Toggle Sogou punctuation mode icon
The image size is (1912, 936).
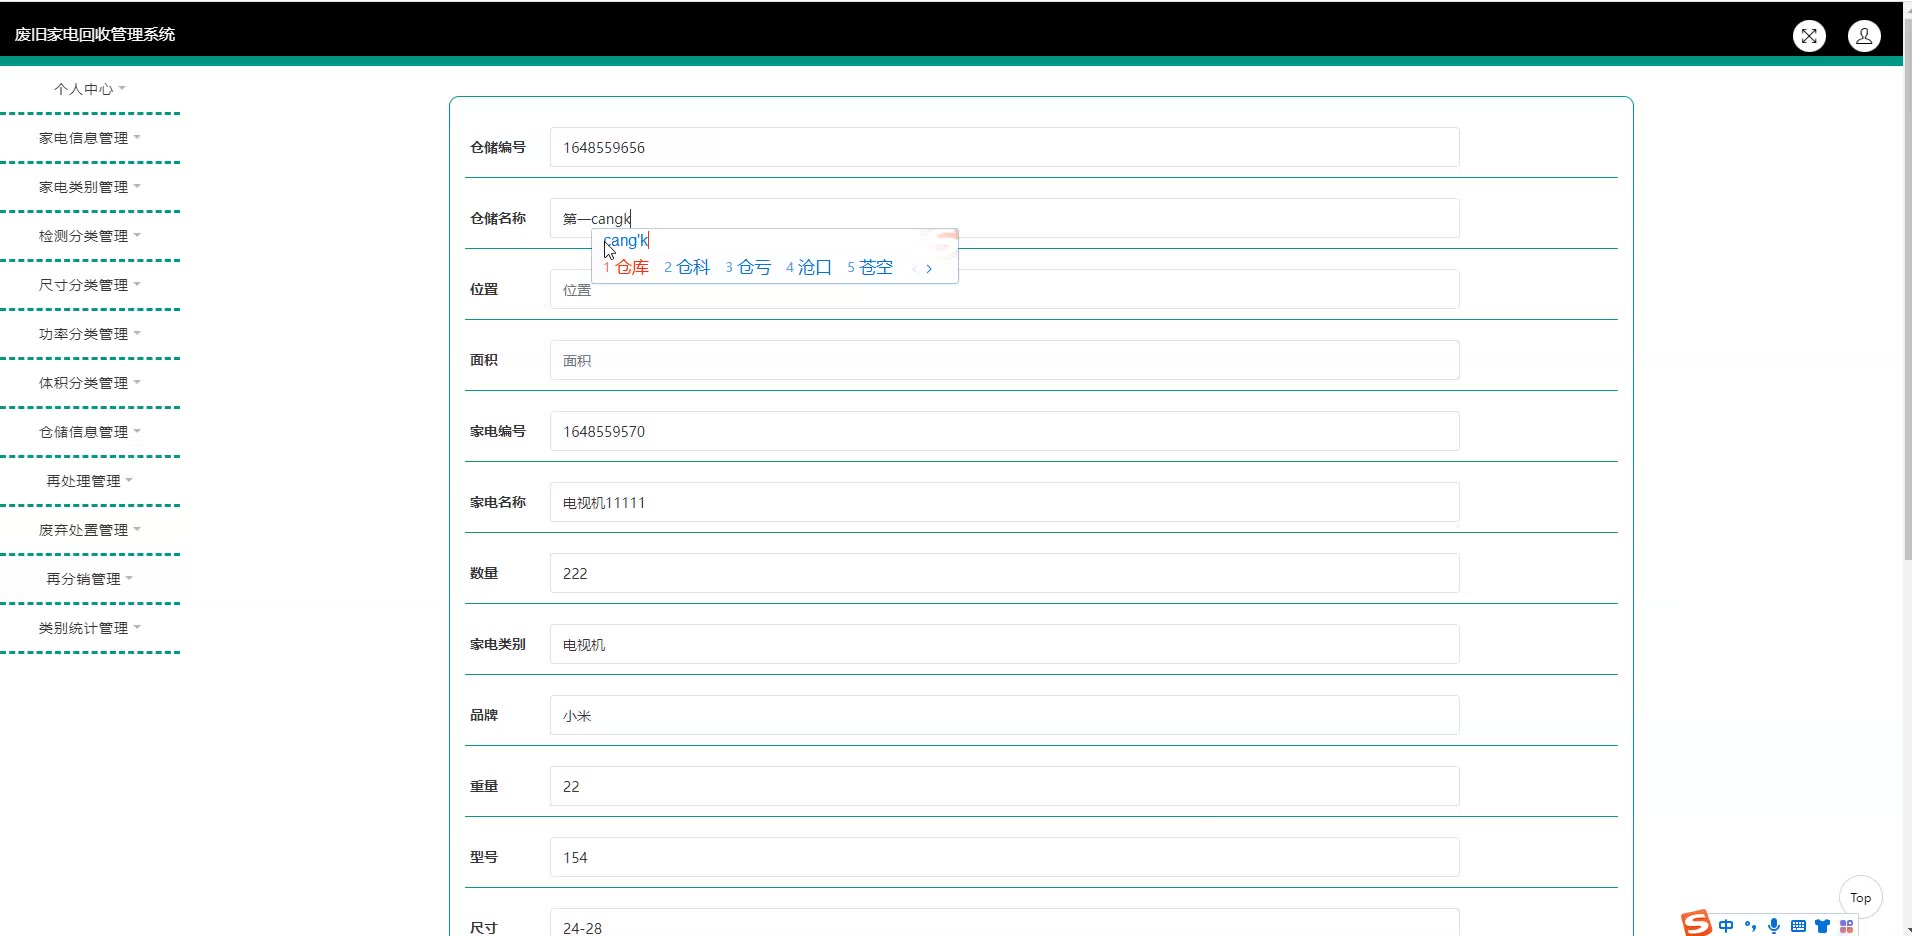tap(1750, 926)
